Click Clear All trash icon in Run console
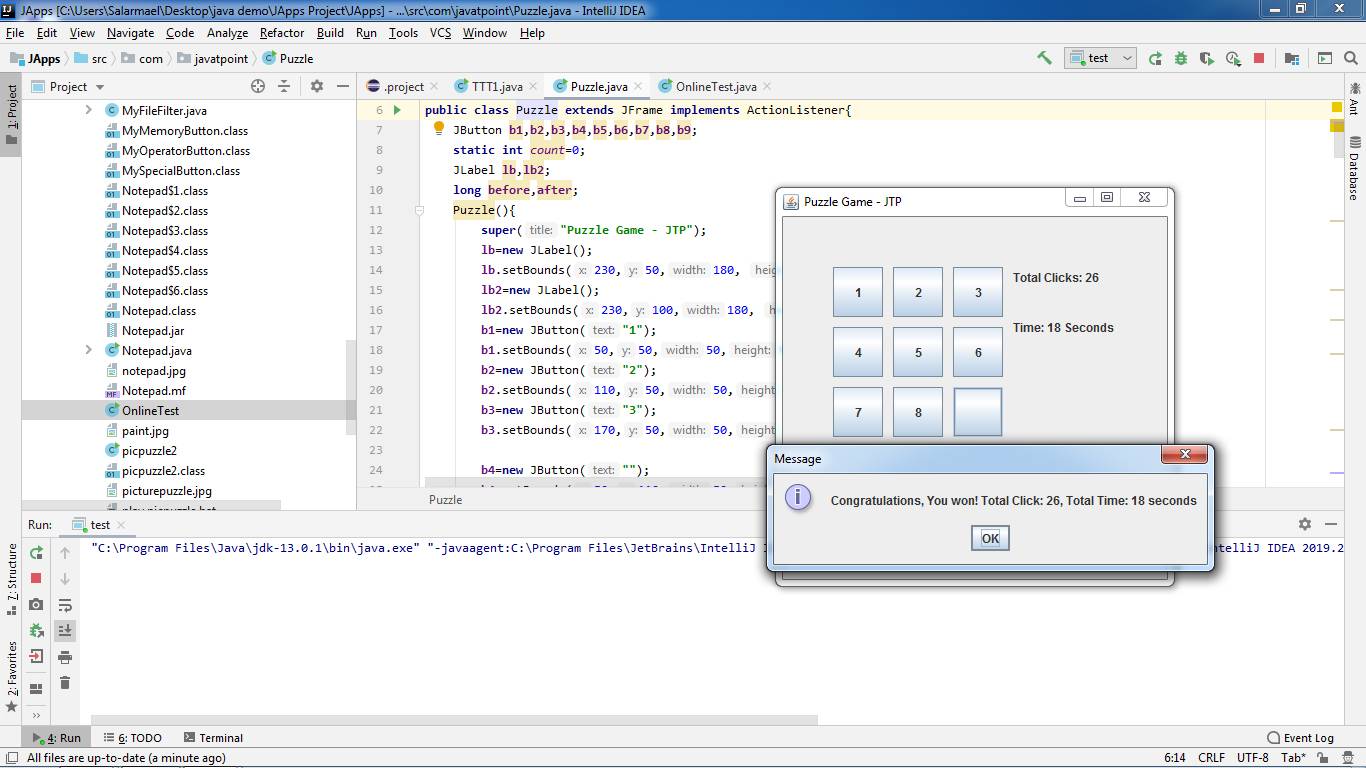This screenshot has height=768, width=1366. point(65,683)
